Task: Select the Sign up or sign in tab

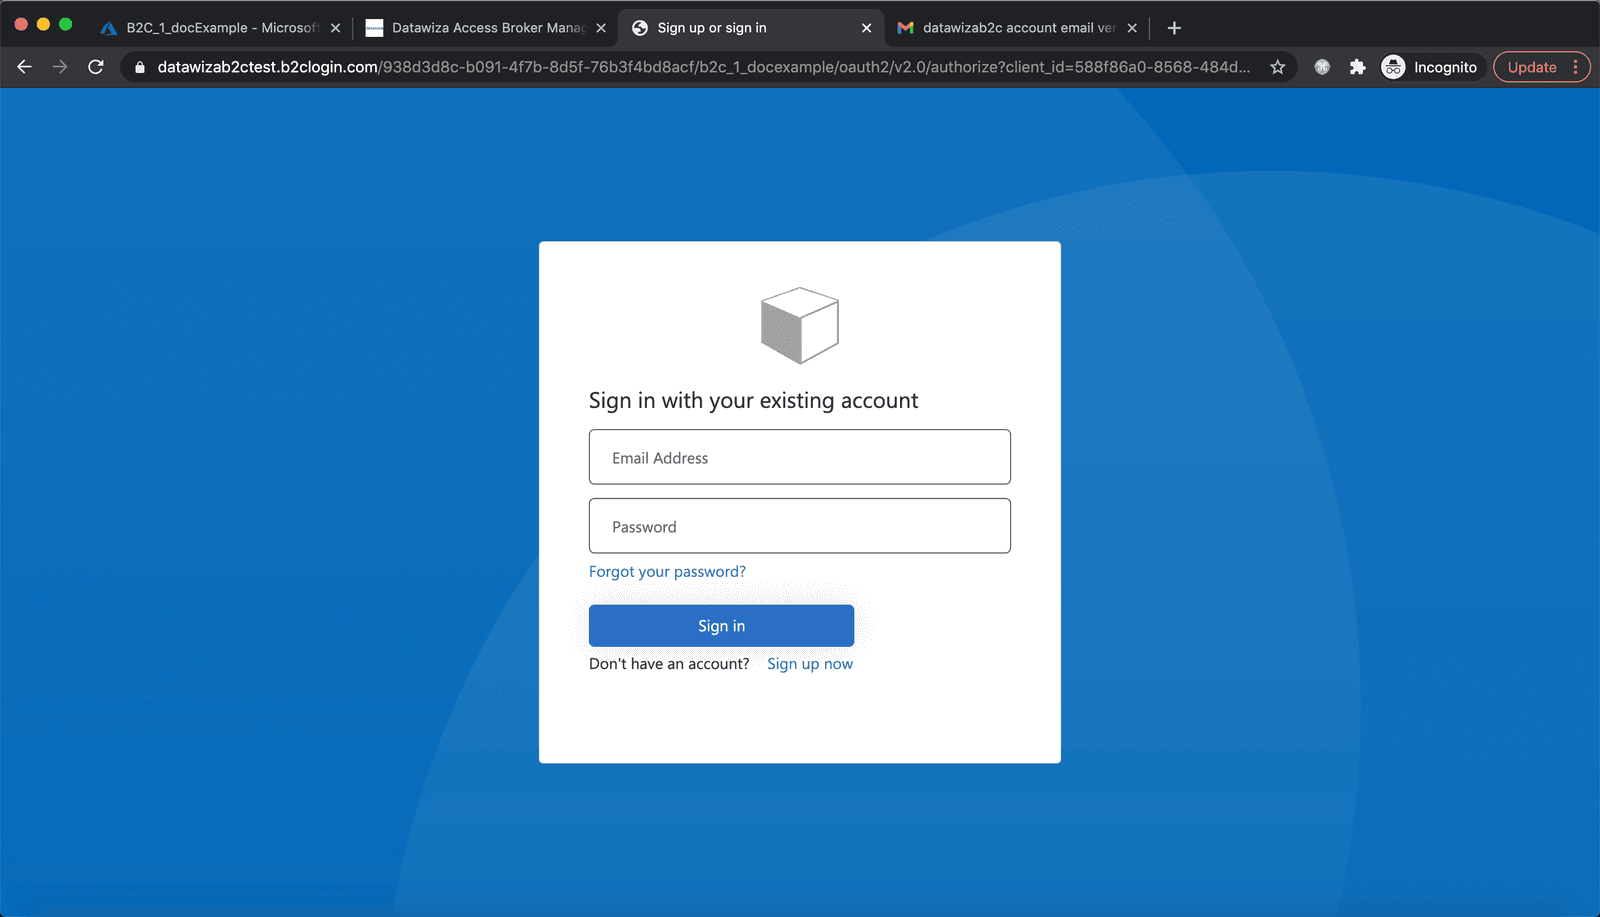Action: coord(750,28)
